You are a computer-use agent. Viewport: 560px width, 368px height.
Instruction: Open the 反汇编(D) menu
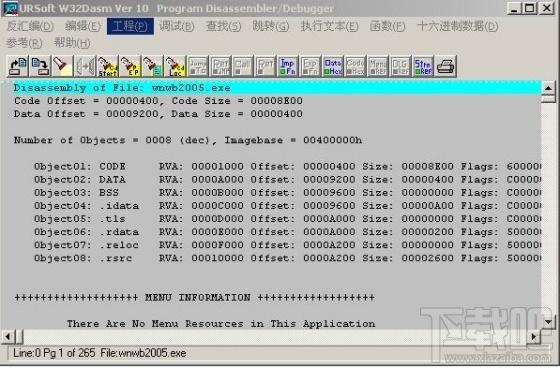click(x=30, y=26)
